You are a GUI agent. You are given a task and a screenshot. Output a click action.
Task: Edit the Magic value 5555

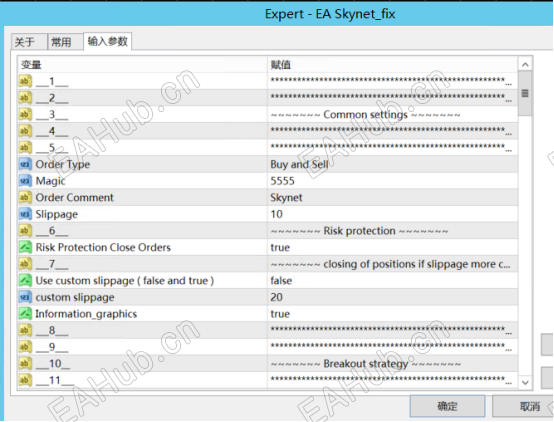click(393, 181)
